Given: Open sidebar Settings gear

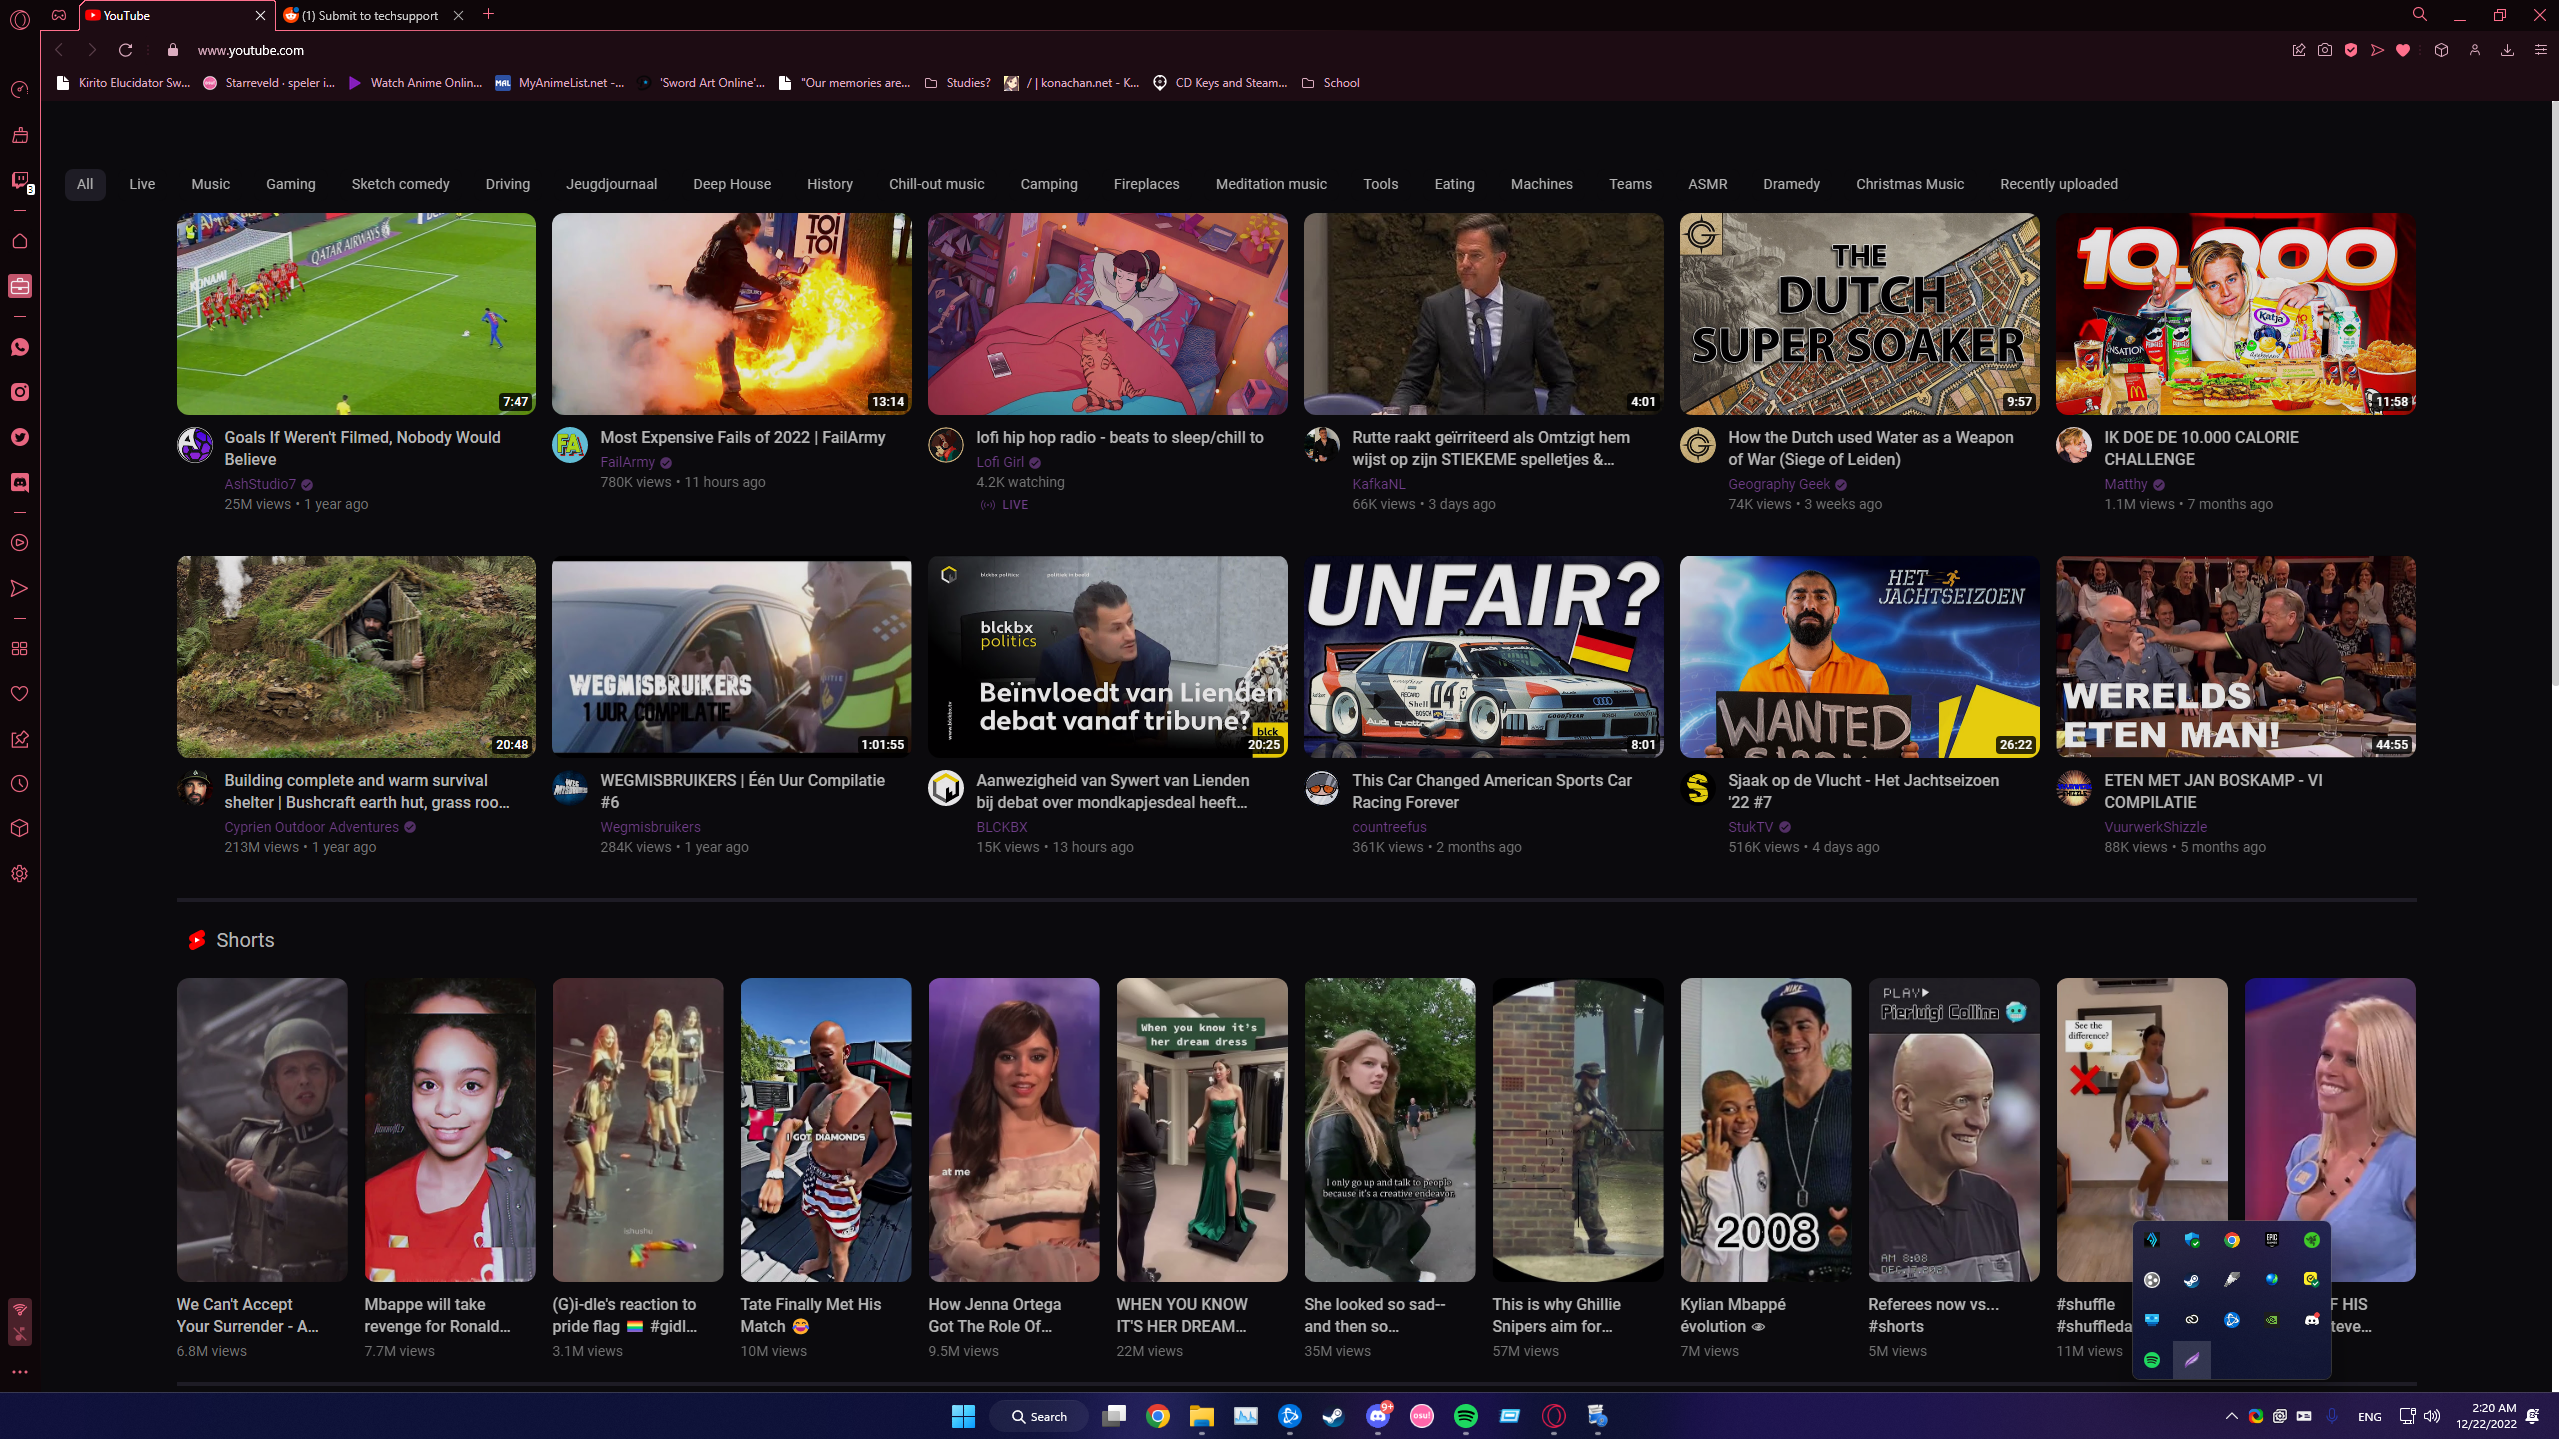Looking at the screenshot, I should tap(19, 874).
